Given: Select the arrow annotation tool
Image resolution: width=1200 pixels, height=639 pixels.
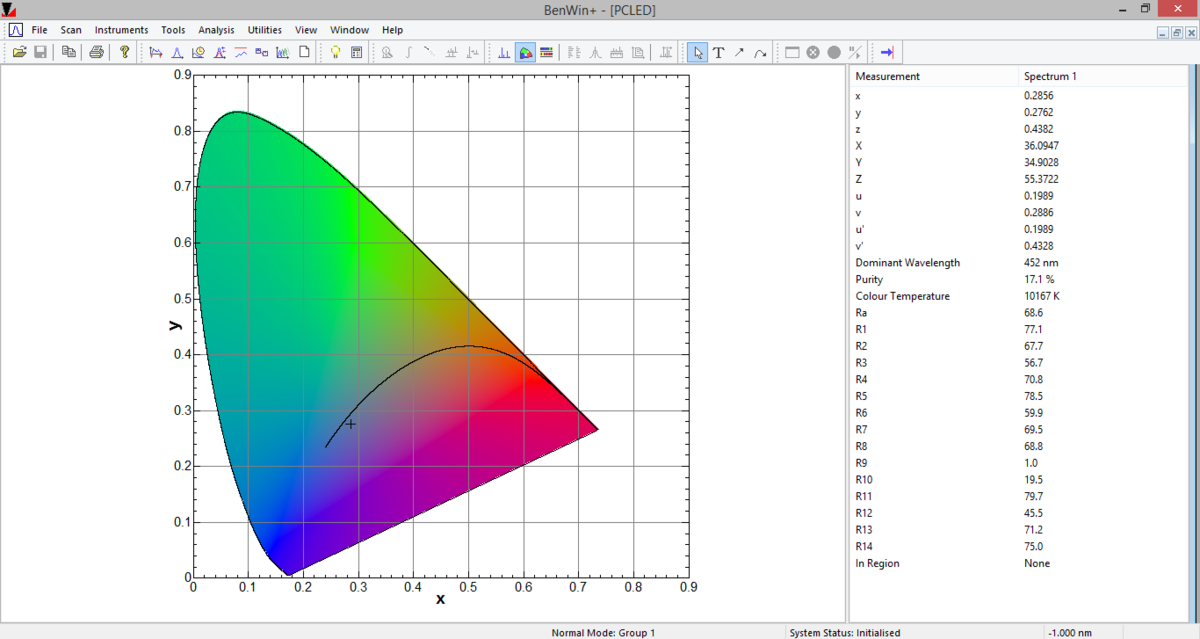Looking at the screenshot, I should click(x=739, y=52).
